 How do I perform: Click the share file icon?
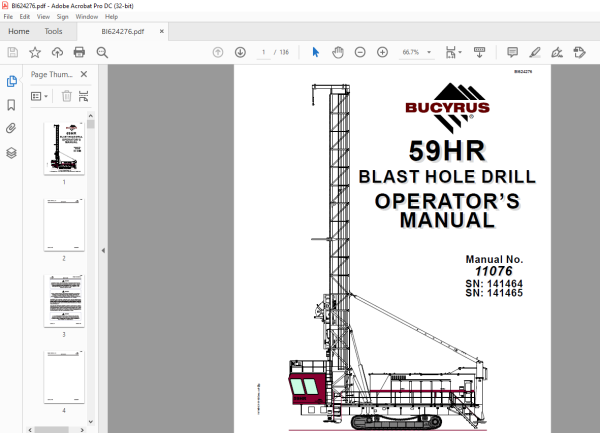pos(579,52)
